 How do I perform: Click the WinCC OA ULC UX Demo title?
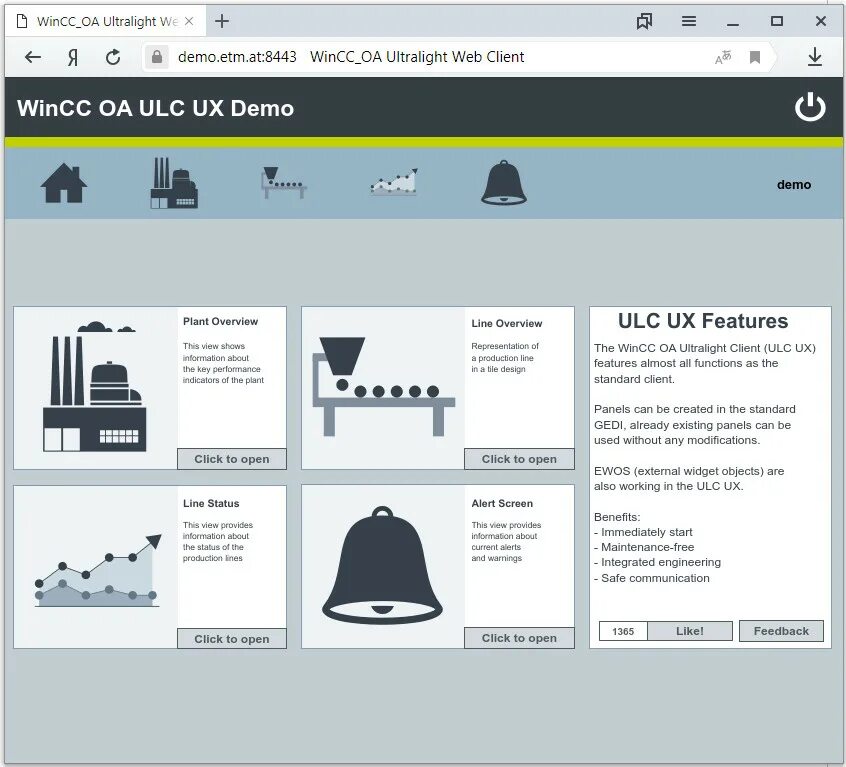coord(155,108)
